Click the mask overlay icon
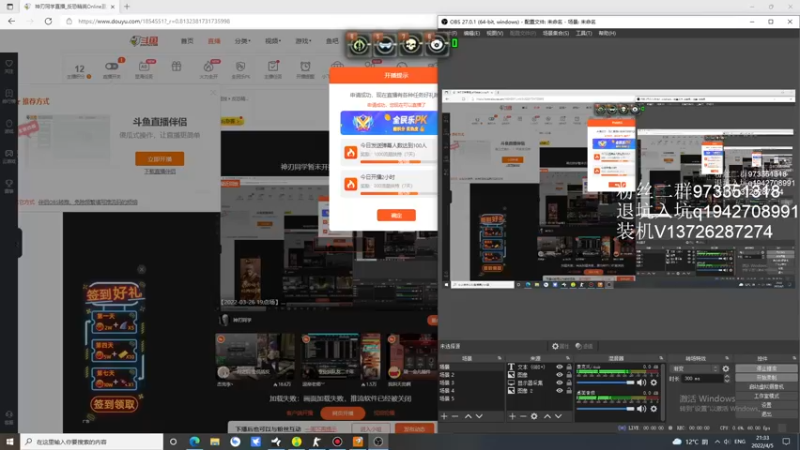 click(385, 45)
